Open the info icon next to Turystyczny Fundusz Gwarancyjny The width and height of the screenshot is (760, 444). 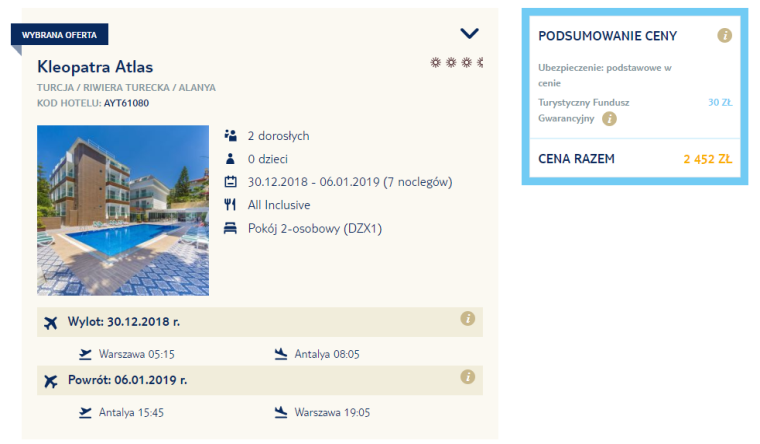[x=609, y=118]
